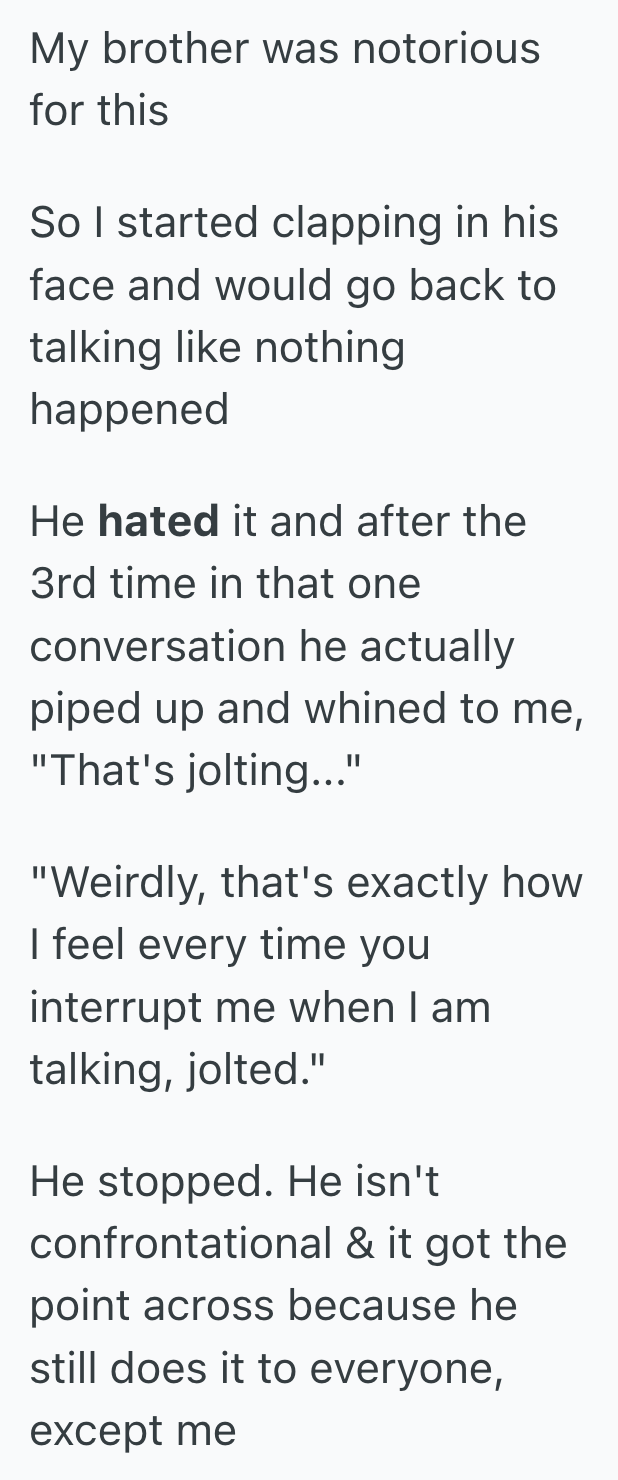Select the line "He stopped. He isn't"
The image size is (618, 1480).
point(234,1182)
